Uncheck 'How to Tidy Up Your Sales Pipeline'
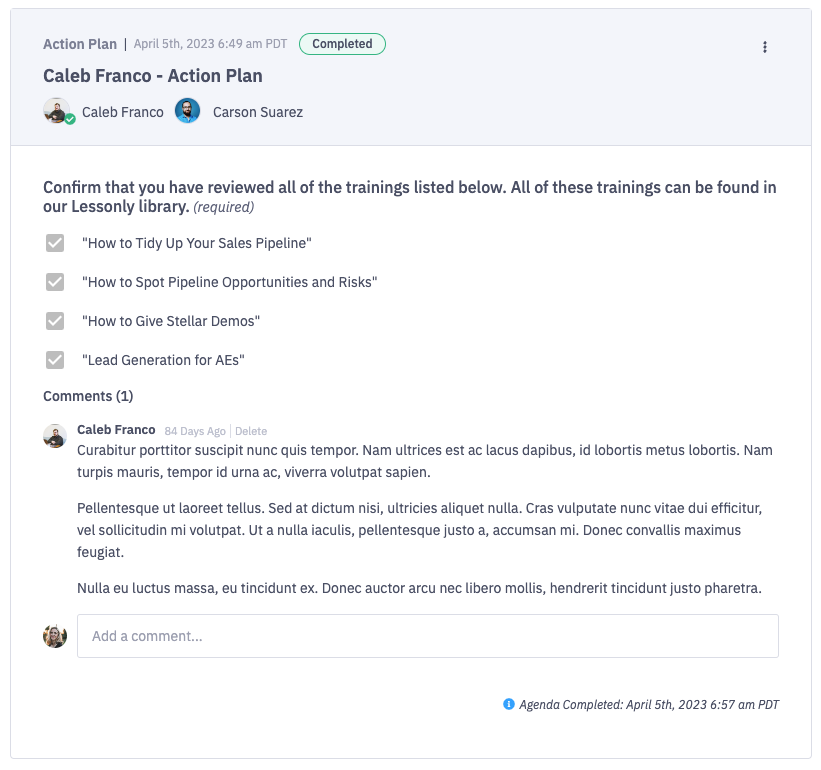 [x=55, y=243]
